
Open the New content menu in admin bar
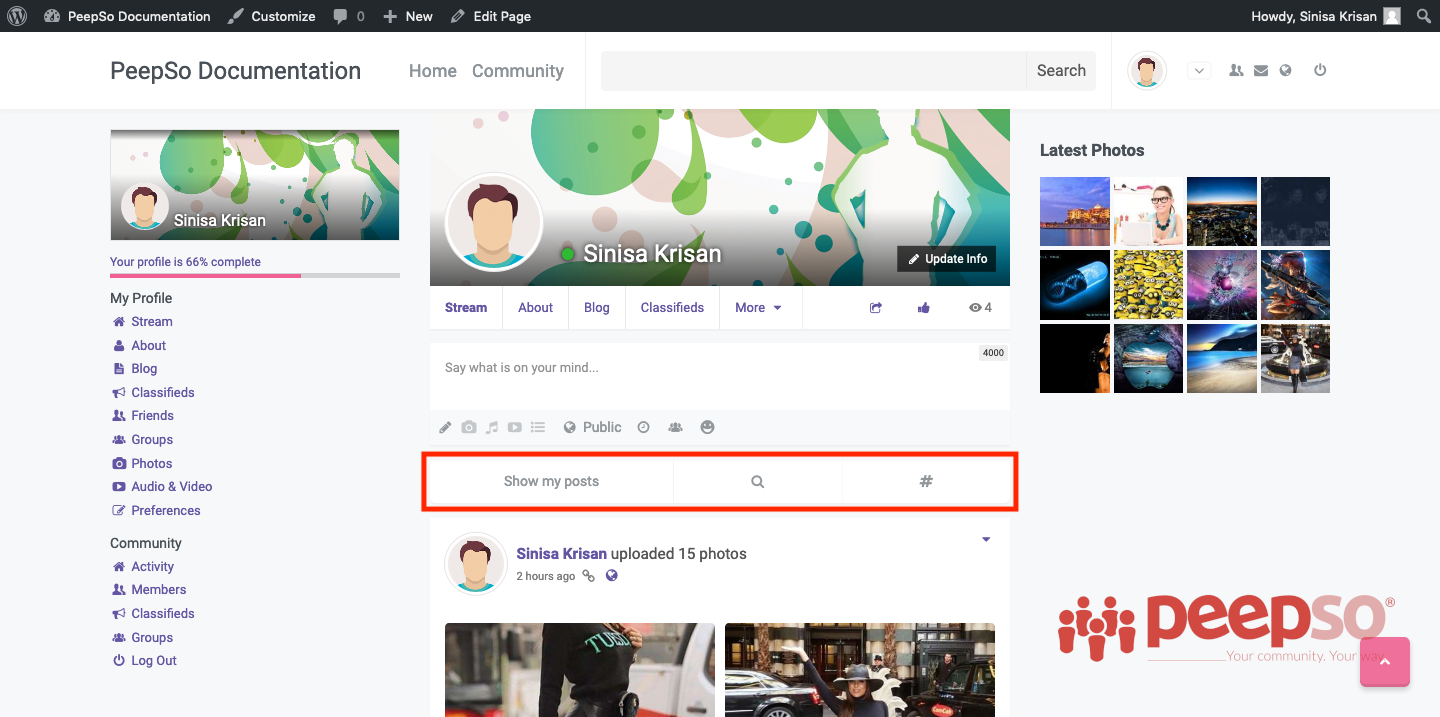click(x=408, y=16)
